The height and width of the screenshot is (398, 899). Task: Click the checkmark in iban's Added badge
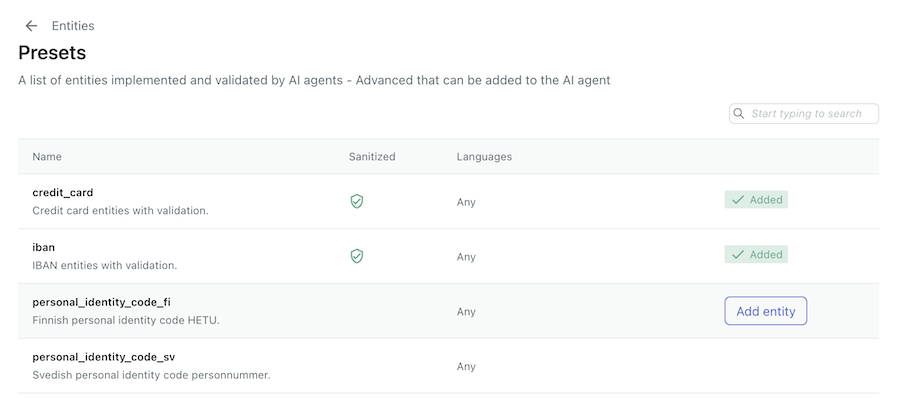coord(738,255)
